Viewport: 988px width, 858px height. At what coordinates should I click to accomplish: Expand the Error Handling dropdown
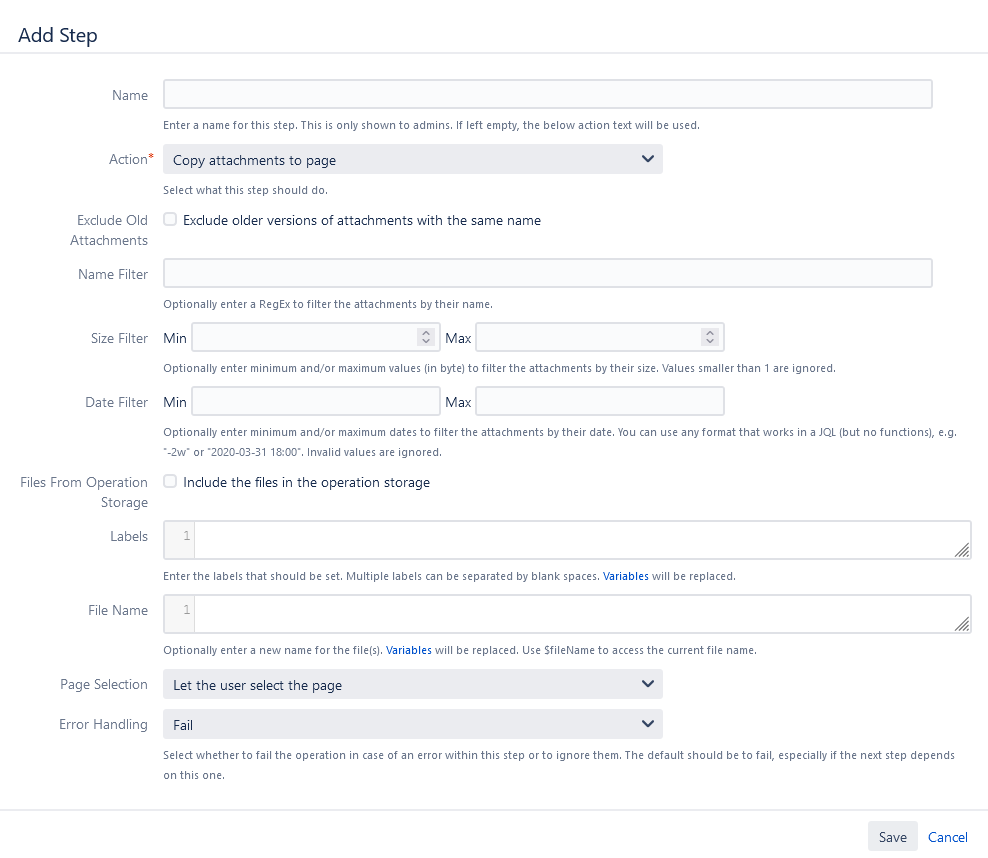[x=412, y=723]
